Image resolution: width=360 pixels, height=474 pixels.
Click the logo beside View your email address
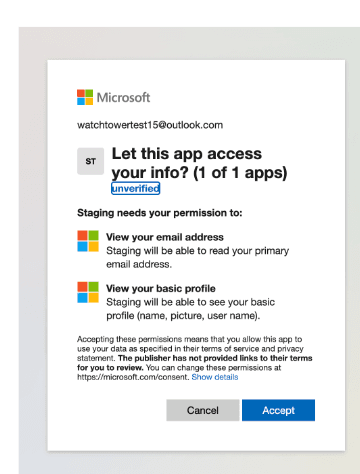coord(88,241)
